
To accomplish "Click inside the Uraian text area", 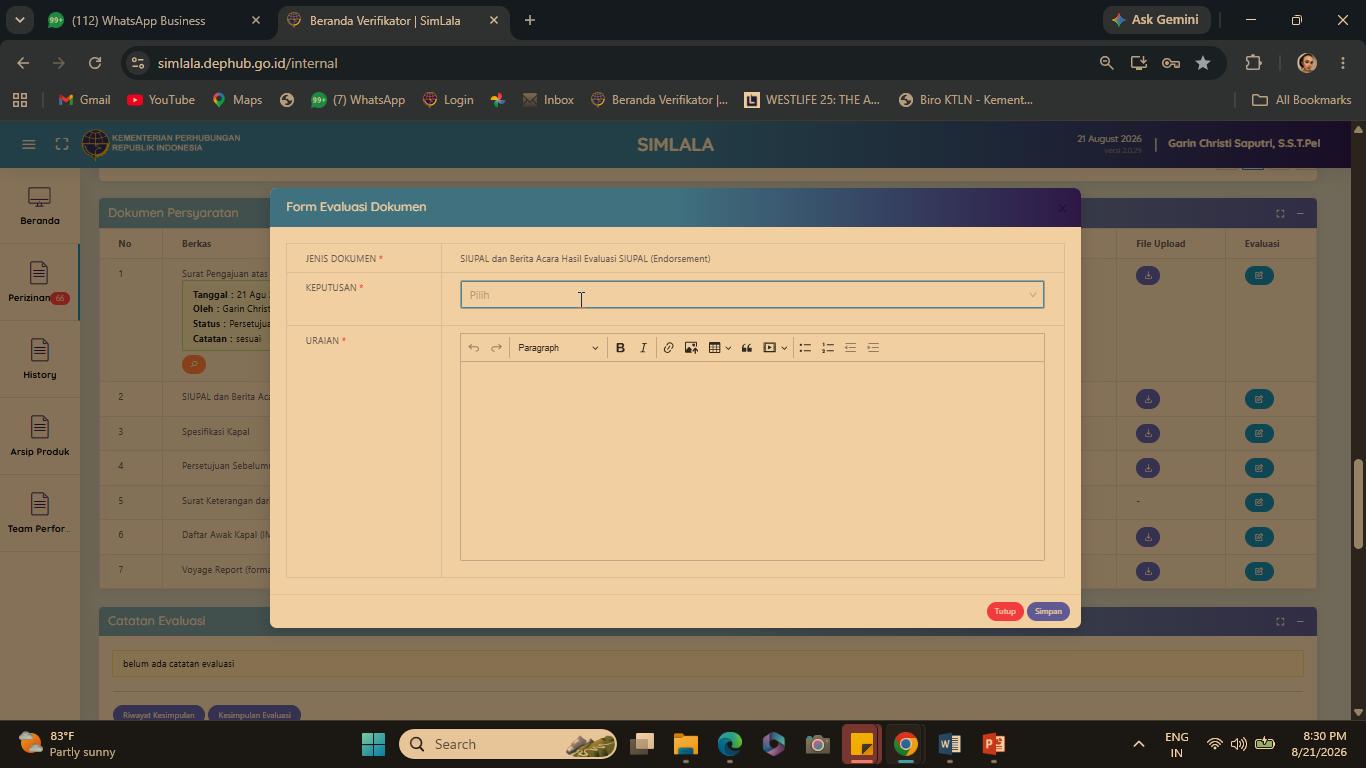I will 752,460.
